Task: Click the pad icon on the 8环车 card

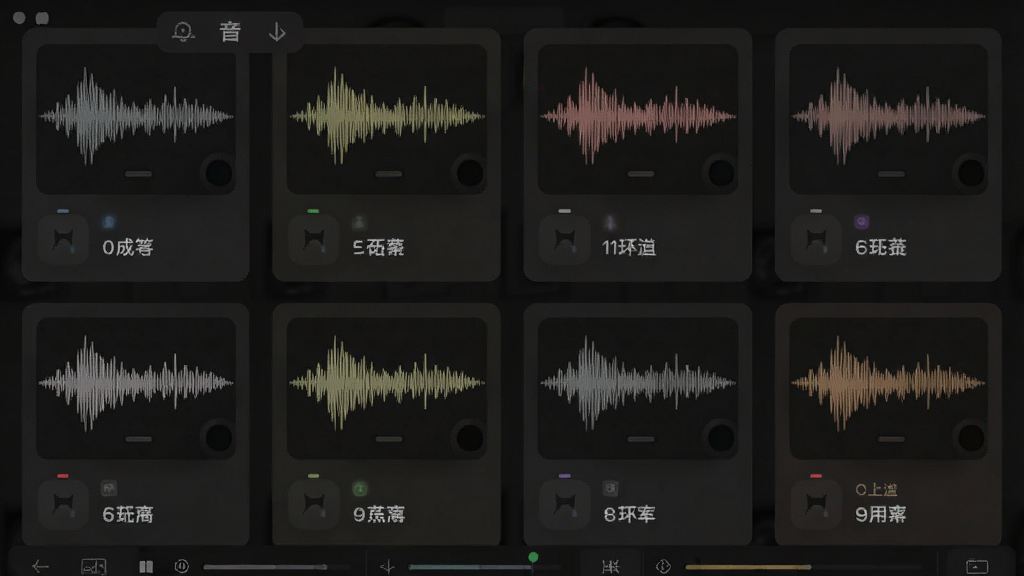Action: point(564,504)
